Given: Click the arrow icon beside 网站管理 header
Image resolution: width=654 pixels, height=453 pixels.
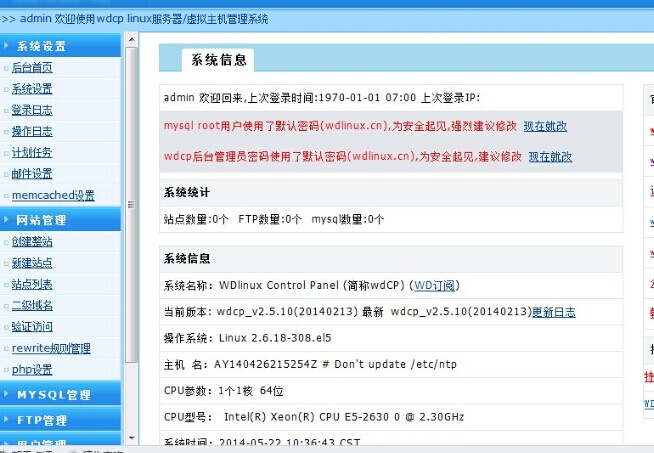Looking at the screenshot, I should tap(7, 220).
